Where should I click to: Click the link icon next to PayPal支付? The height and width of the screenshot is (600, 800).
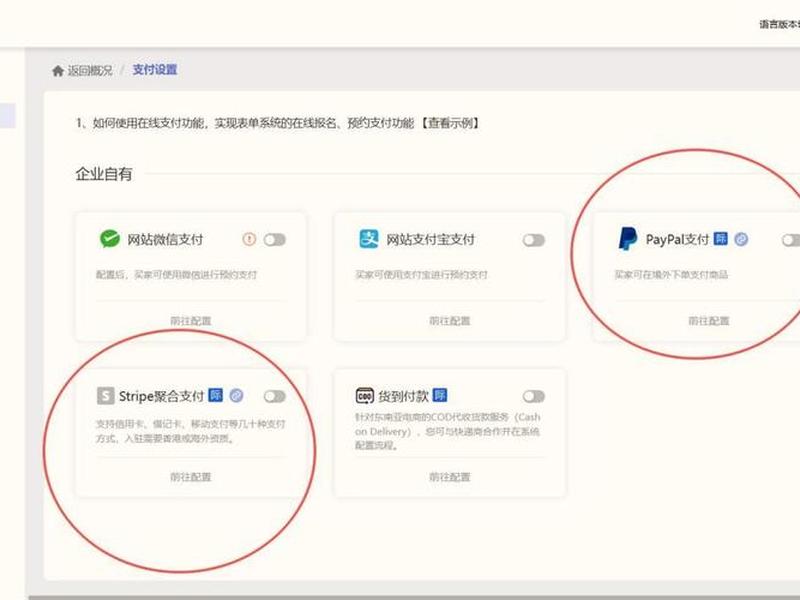741,239
